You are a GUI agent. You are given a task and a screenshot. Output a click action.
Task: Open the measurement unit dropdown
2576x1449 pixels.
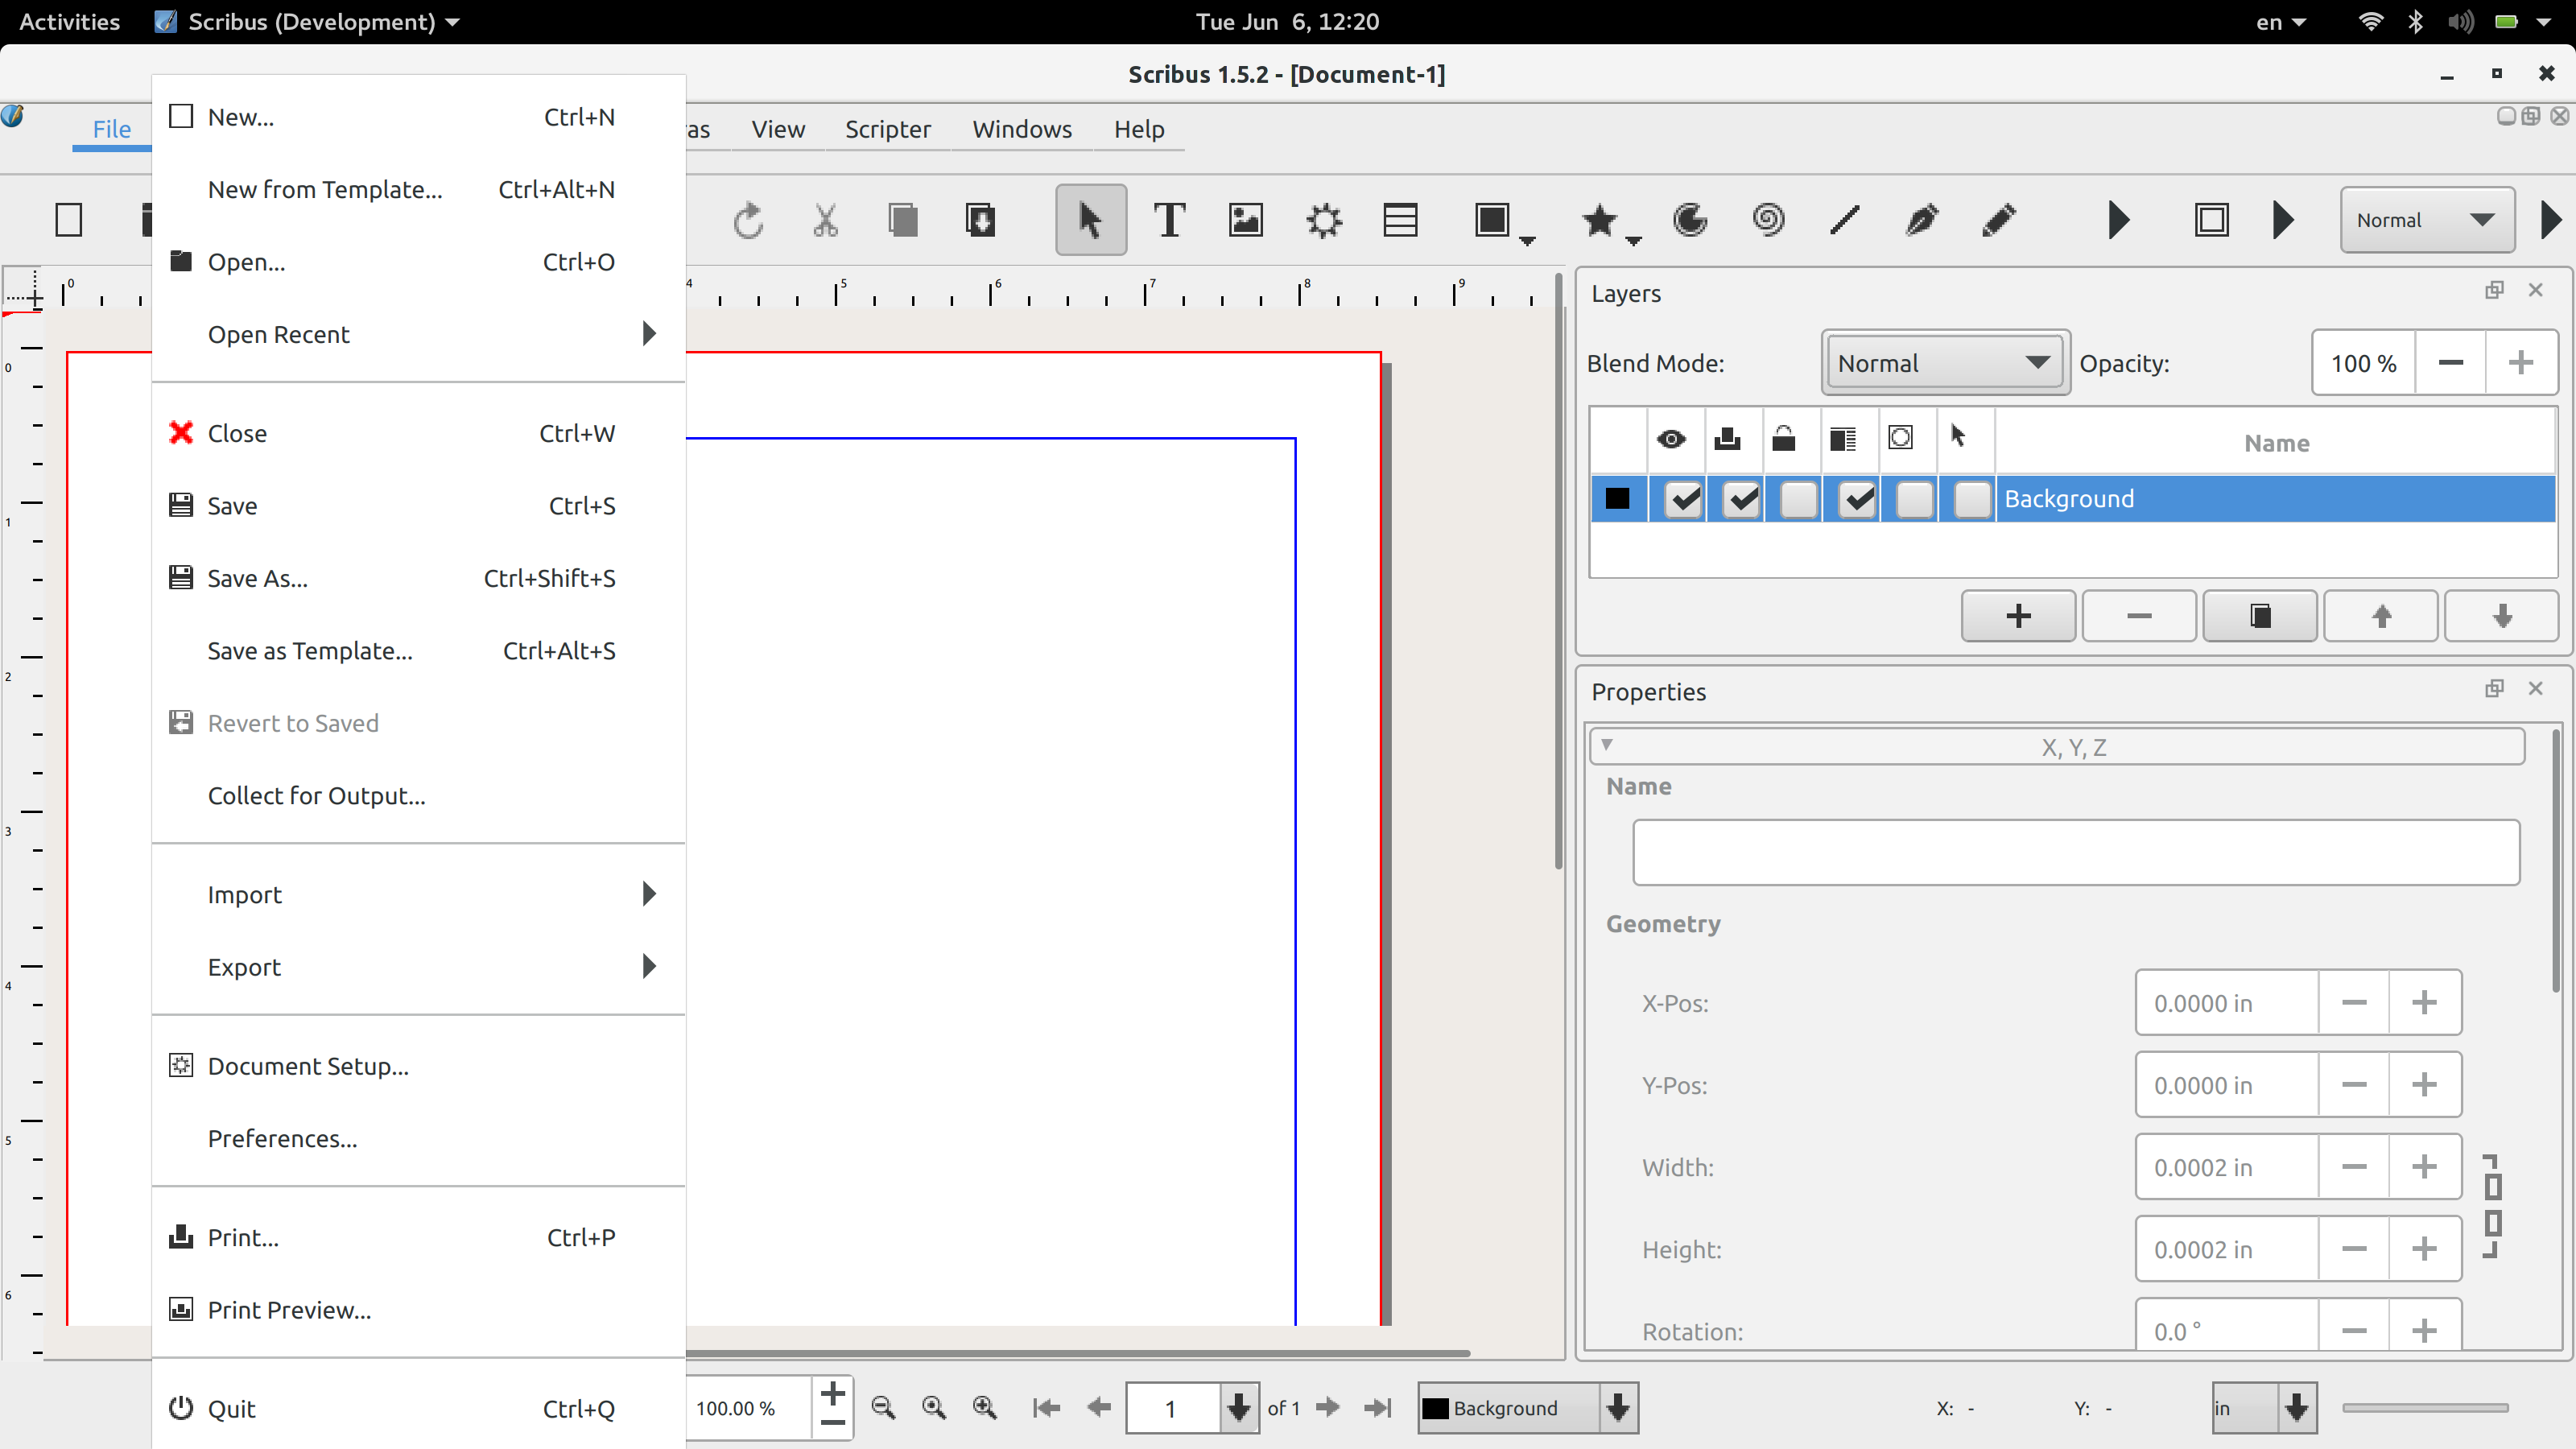(2296, 1408)
